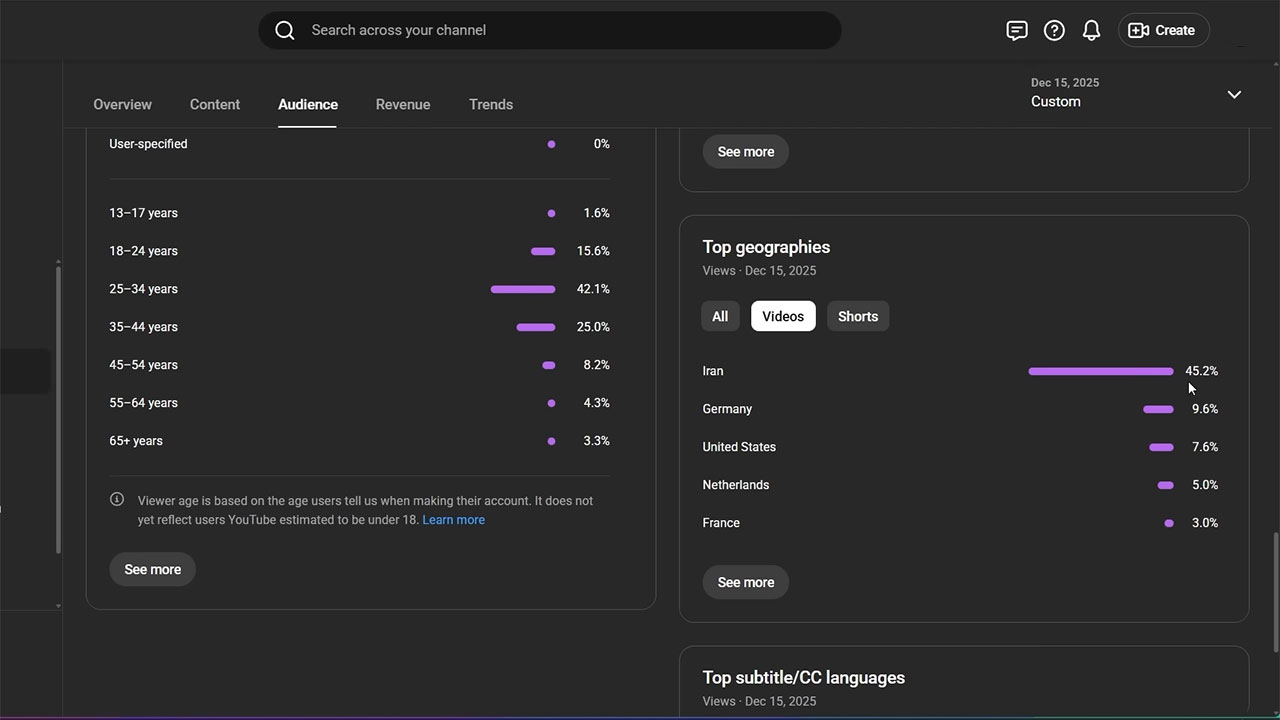The image size is (1280, 720).
Task: Click the Iran percentage bar
Action: (x=1100, y=371)
